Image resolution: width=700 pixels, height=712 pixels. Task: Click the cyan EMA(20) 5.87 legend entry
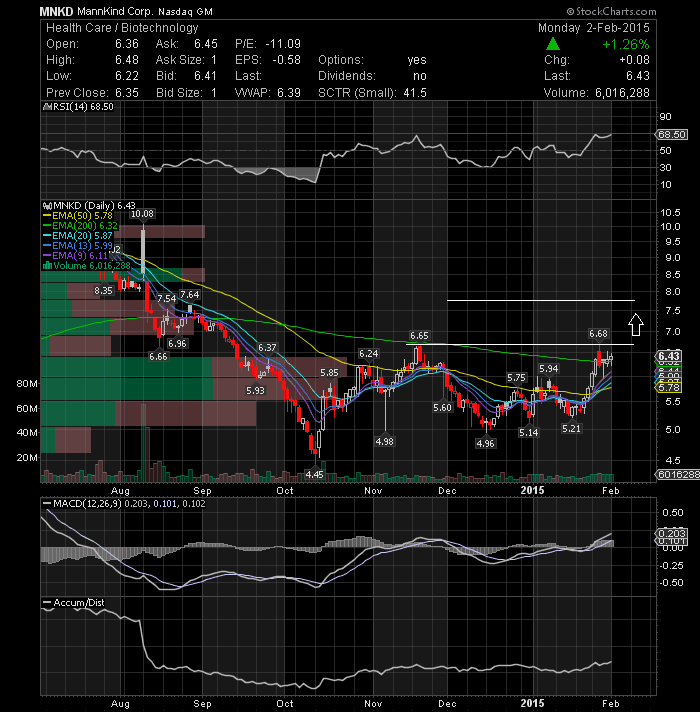coord(78,236)
